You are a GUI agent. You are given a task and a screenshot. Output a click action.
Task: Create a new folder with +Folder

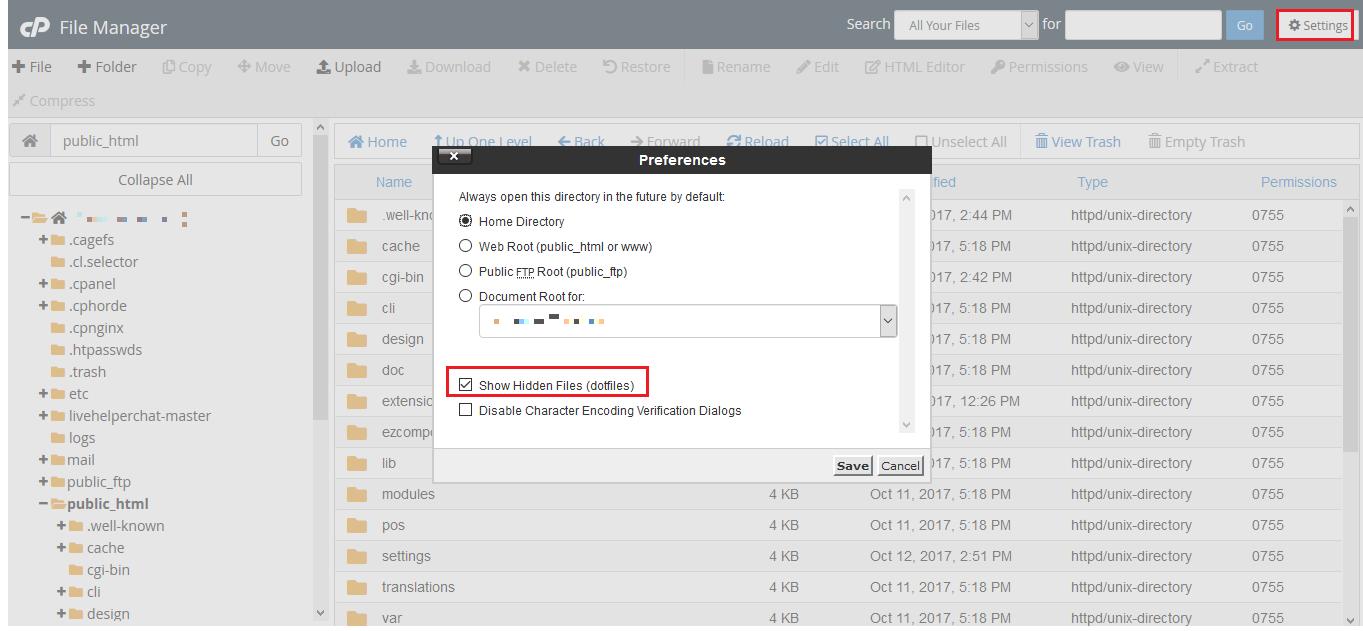point(107,67)
